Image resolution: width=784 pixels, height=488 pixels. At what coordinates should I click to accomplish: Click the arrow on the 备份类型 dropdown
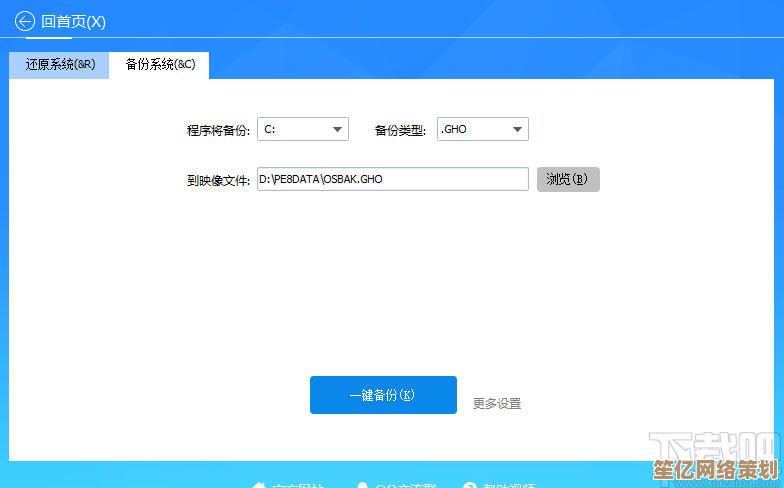pyautogui.click(x=517, y=129)
